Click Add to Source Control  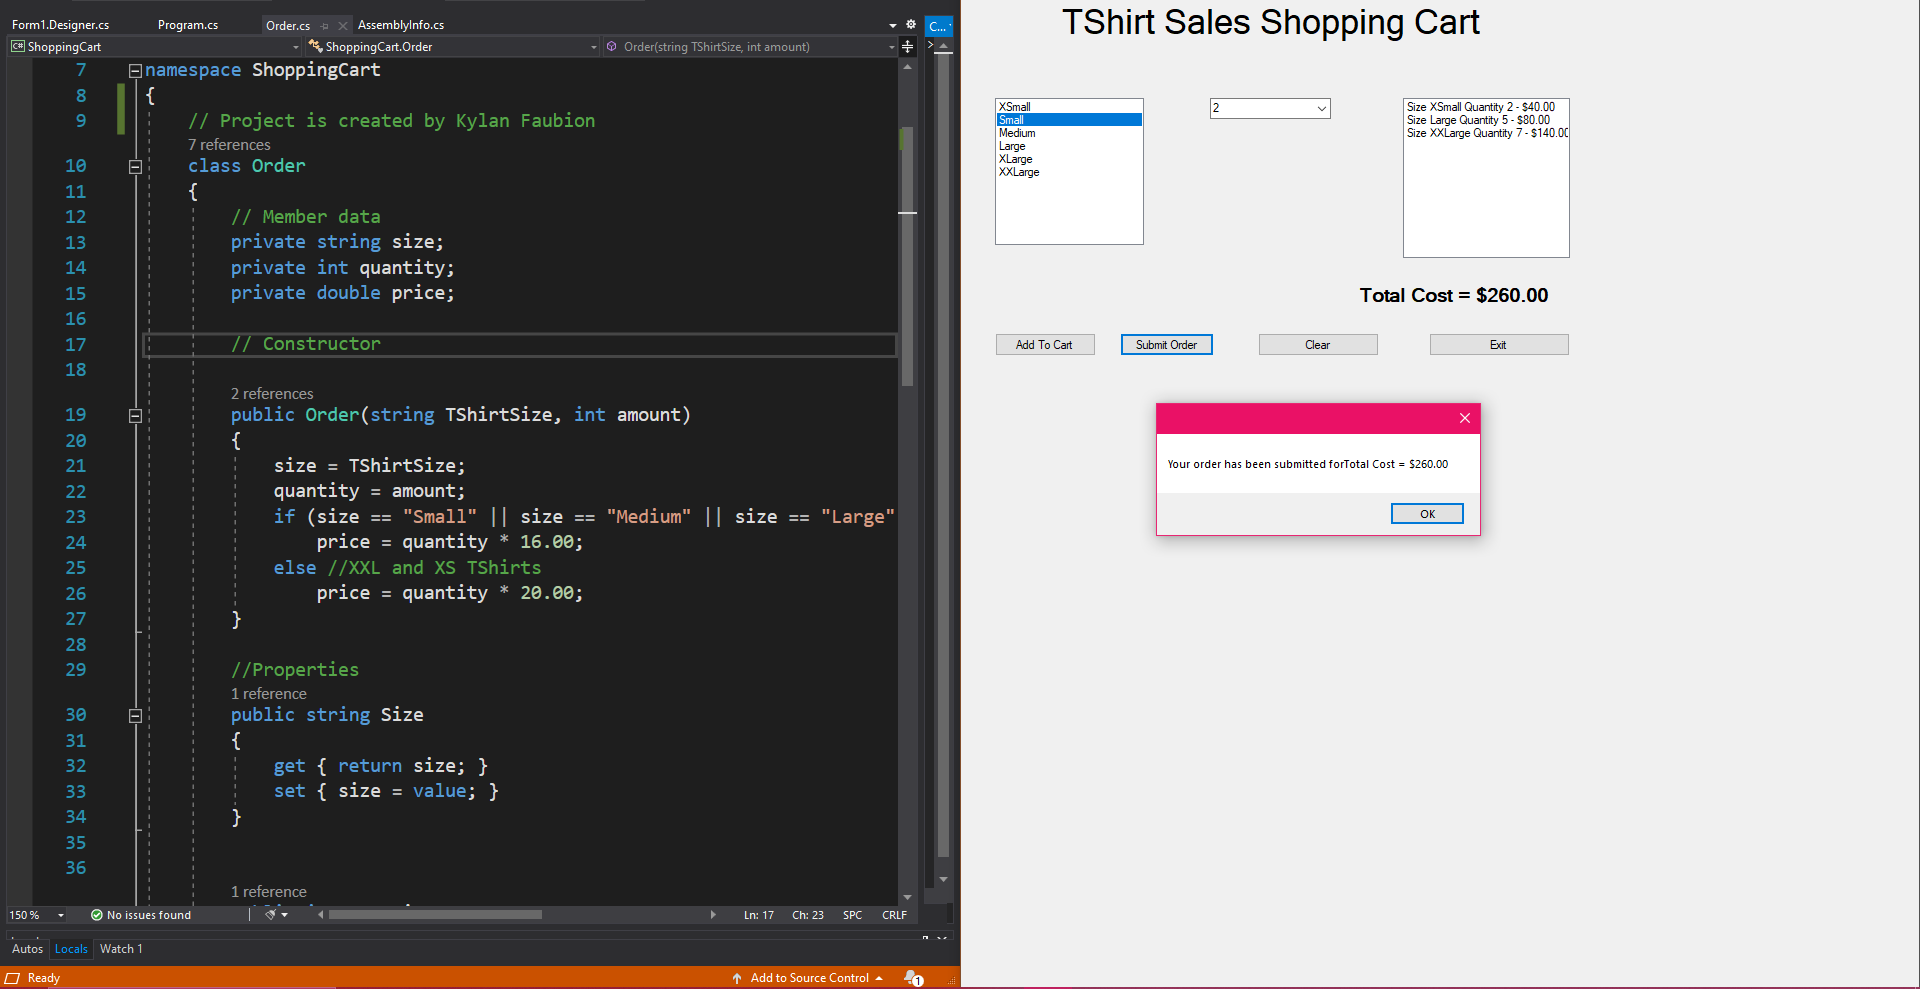809,978
